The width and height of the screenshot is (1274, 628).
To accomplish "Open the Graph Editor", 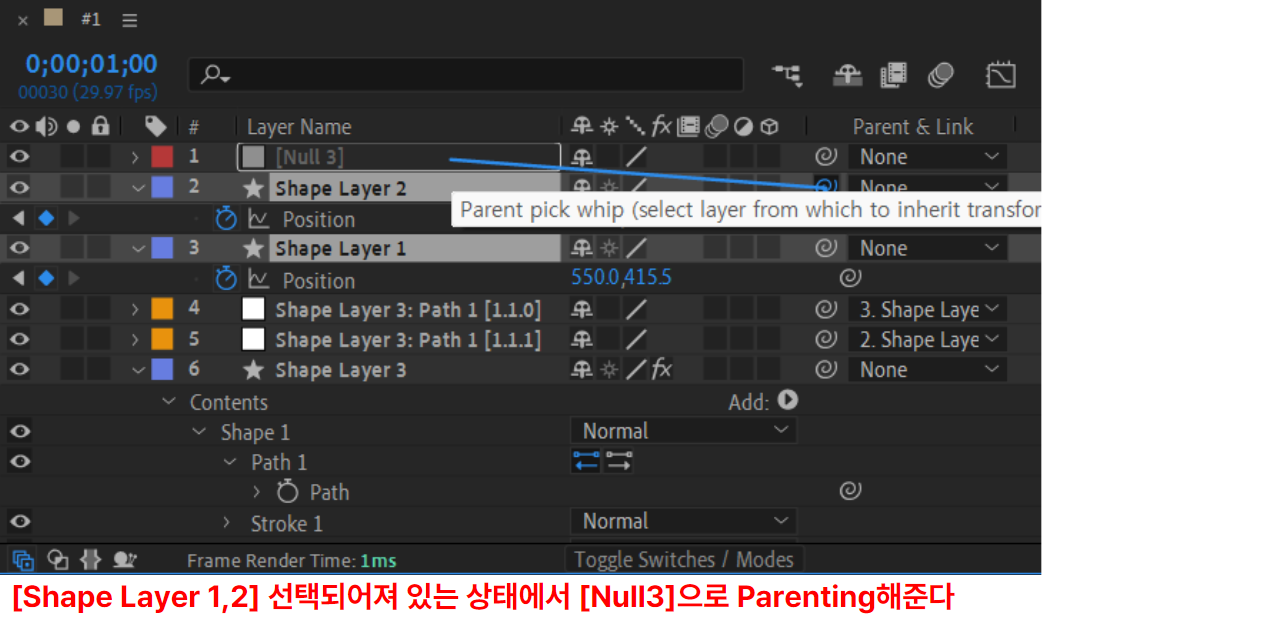I will 1001,74.
